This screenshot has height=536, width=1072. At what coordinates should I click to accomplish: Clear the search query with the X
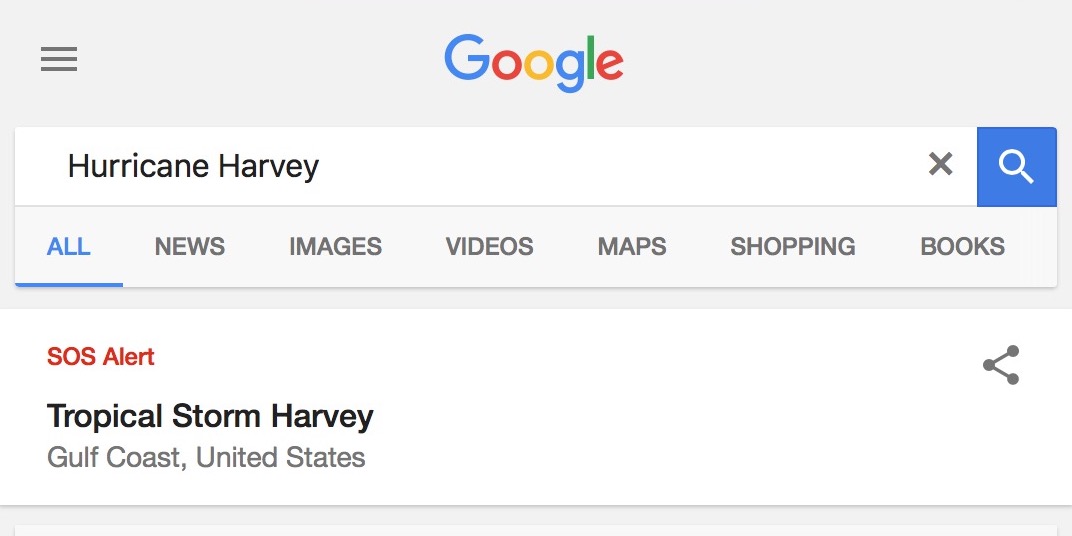point(940,165)
